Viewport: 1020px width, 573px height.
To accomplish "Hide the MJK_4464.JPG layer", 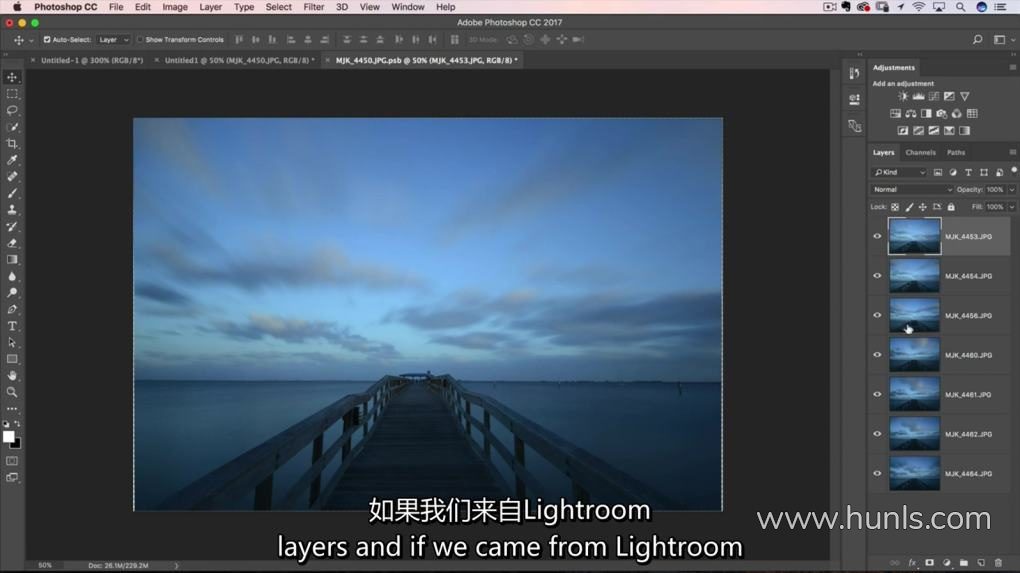I will [877, 473].
